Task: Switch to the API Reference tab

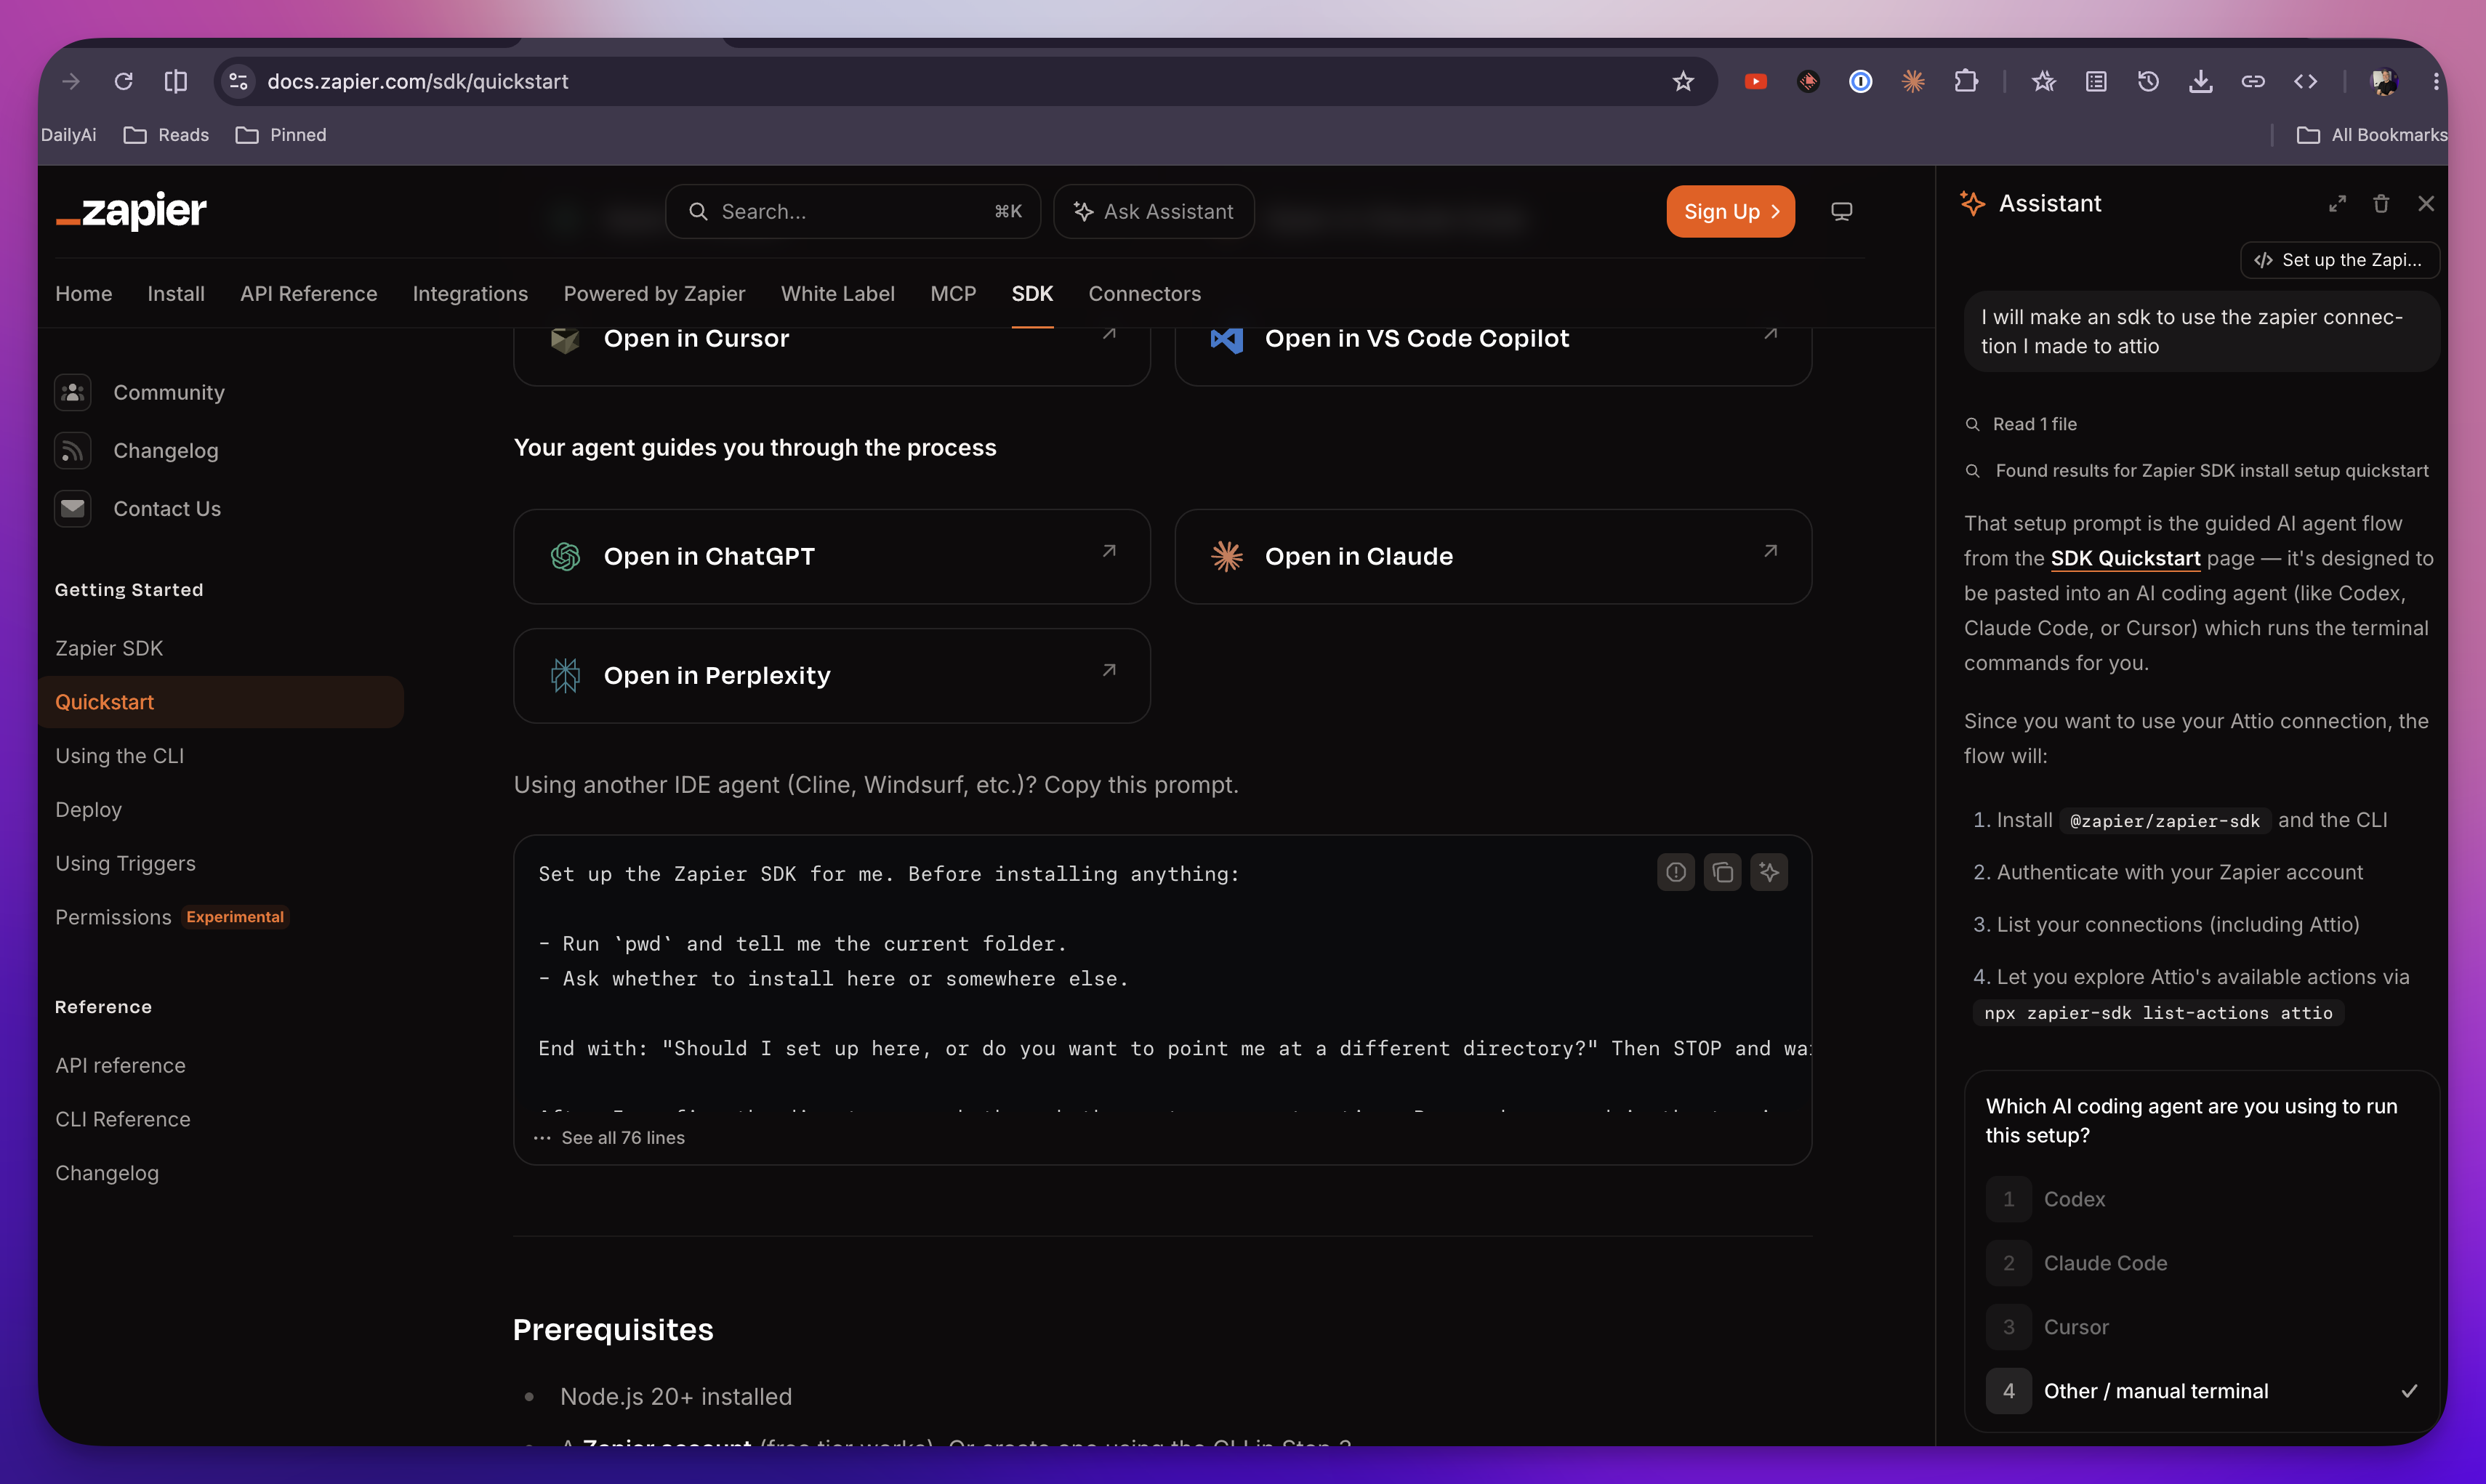Action: pyautogui.click(x=309, y=294)
